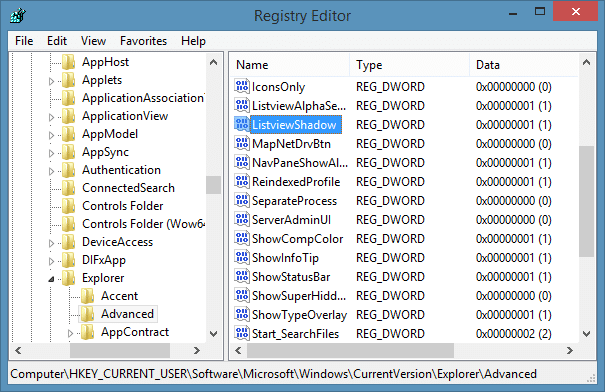Click the DWORD icon beside MapNetDrvBtn
605x392 pixels.
(242, 143)
